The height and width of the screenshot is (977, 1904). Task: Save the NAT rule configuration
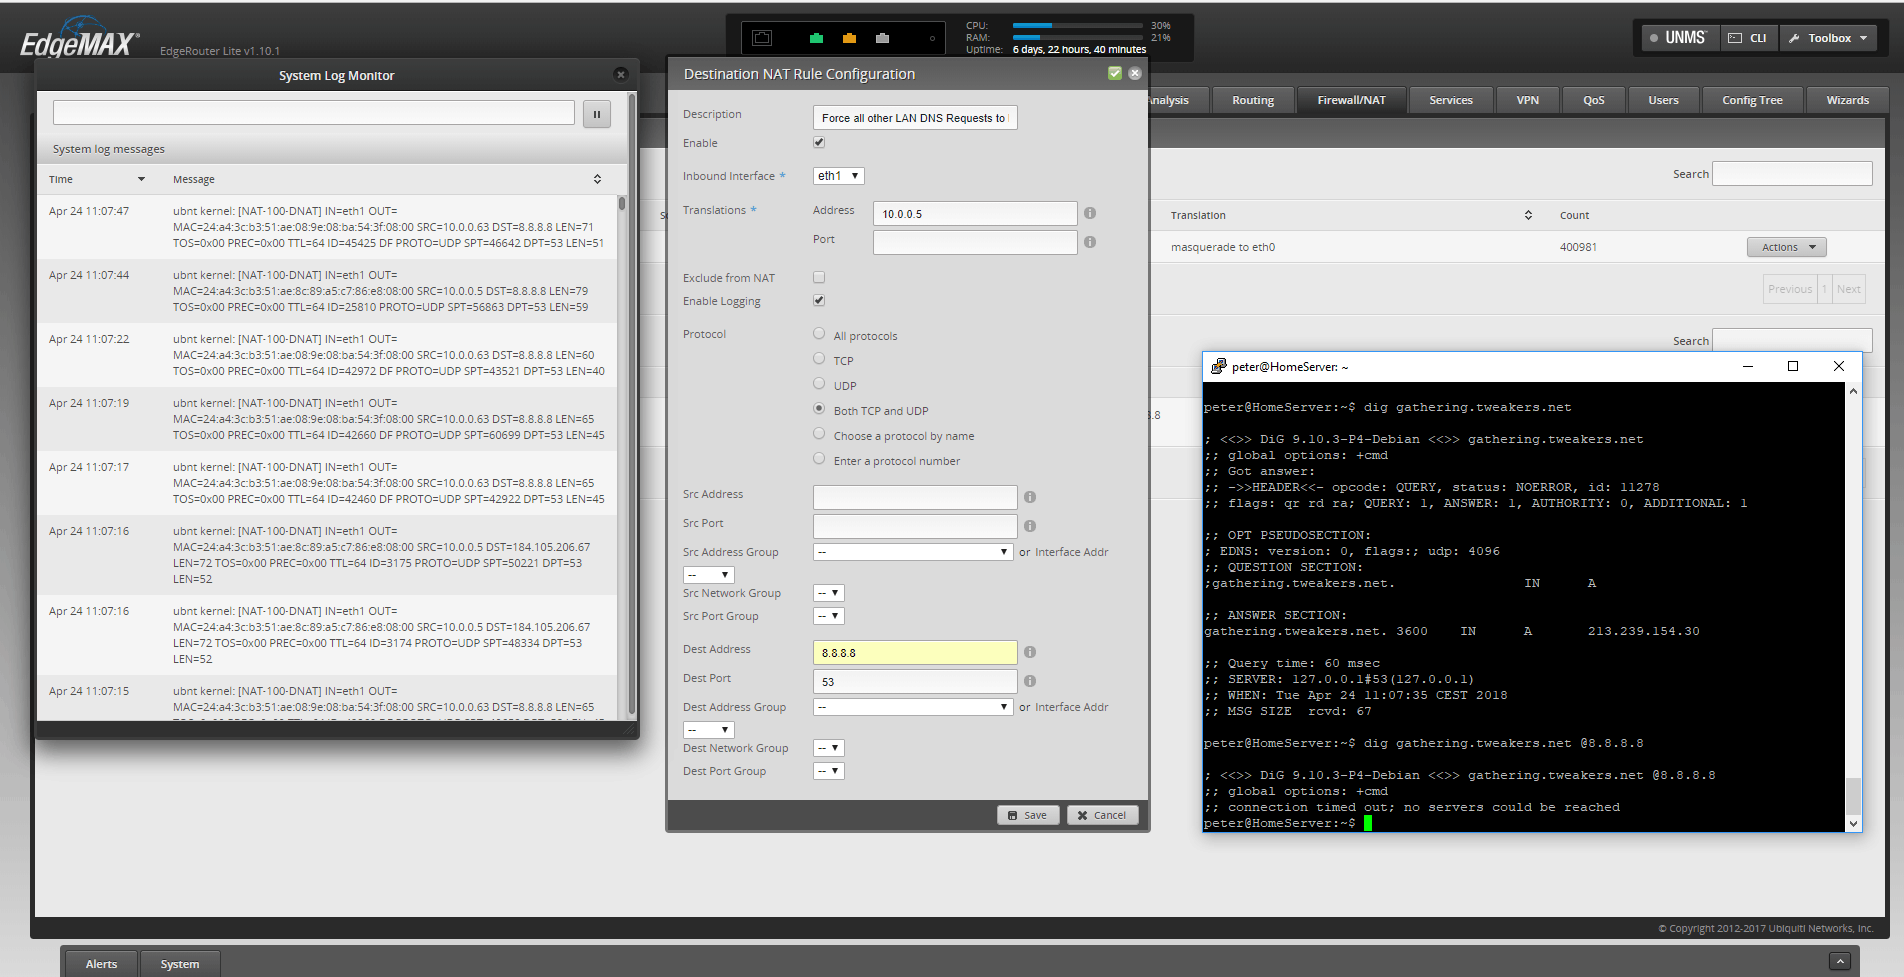pos(1028,815)
